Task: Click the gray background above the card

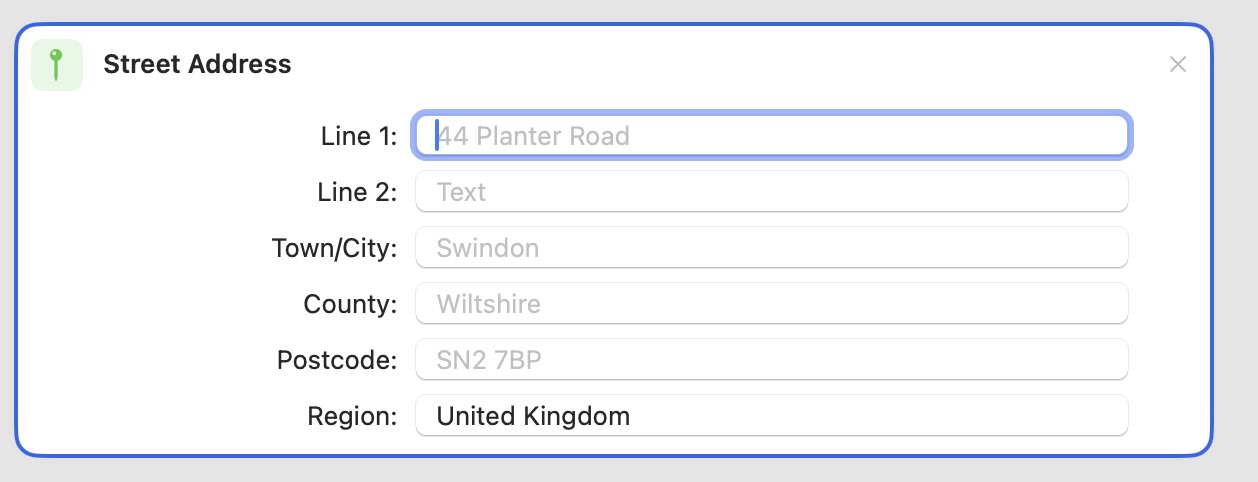Action: coord(629,10)
